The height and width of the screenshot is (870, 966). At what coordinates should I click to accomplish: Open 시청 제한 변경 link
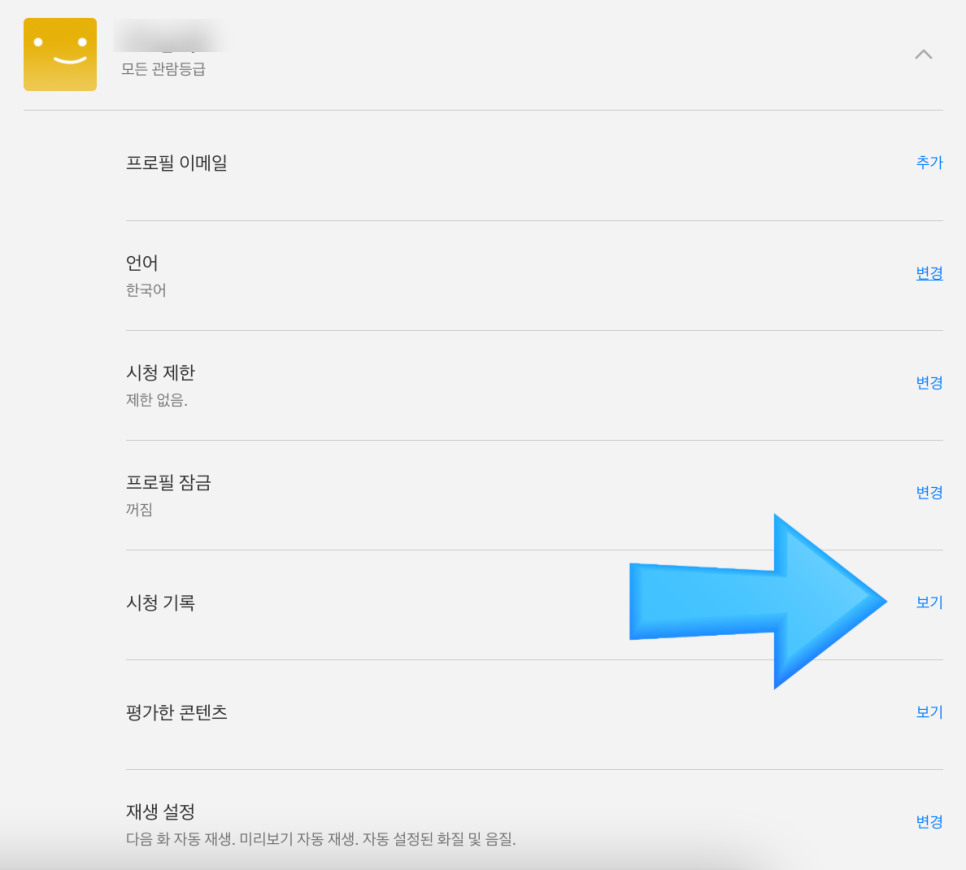pos(929,383)
